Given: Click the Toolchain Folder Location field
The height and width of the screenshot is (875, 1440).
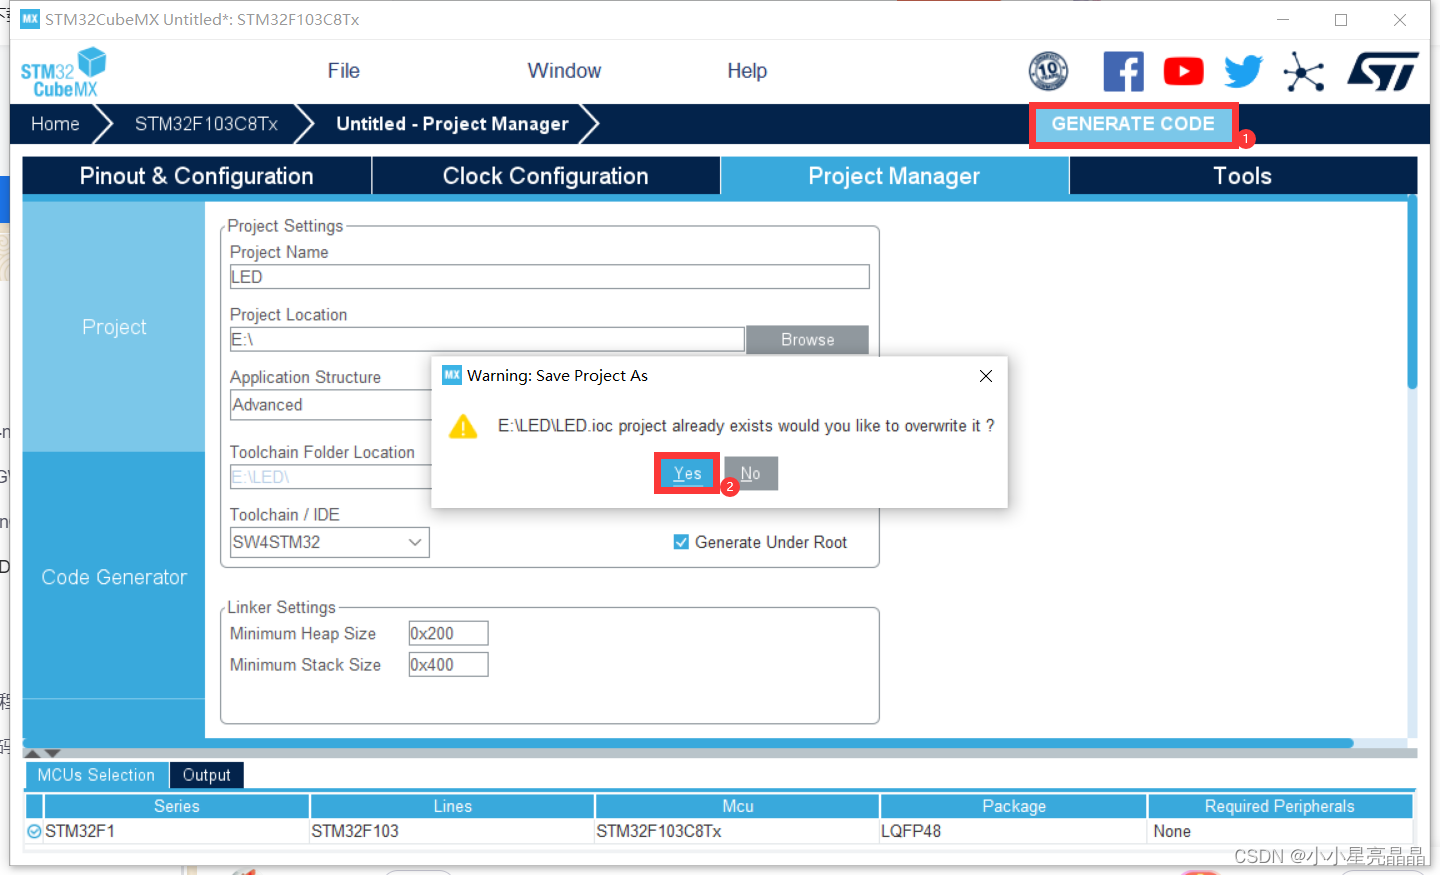Looking at the screenshot, I should 331,477.
